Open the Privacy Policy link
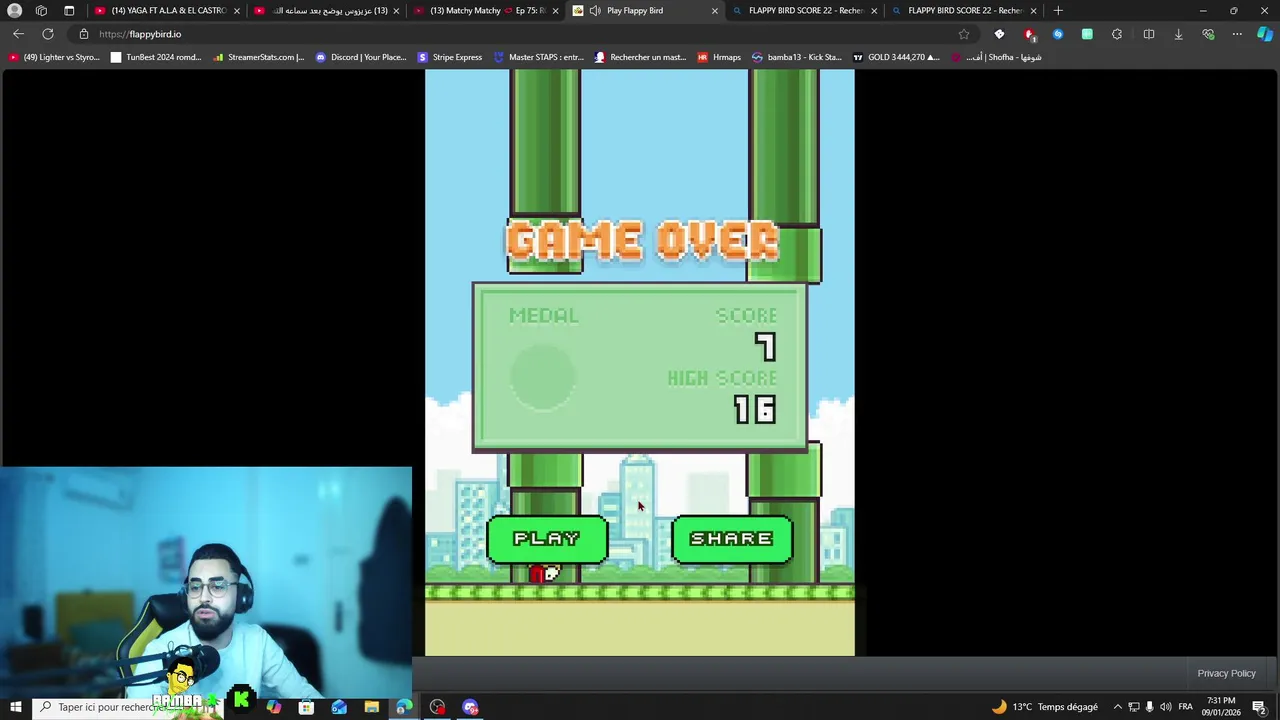This screenshot has width=1280, height=720. tap(1226, 673)
